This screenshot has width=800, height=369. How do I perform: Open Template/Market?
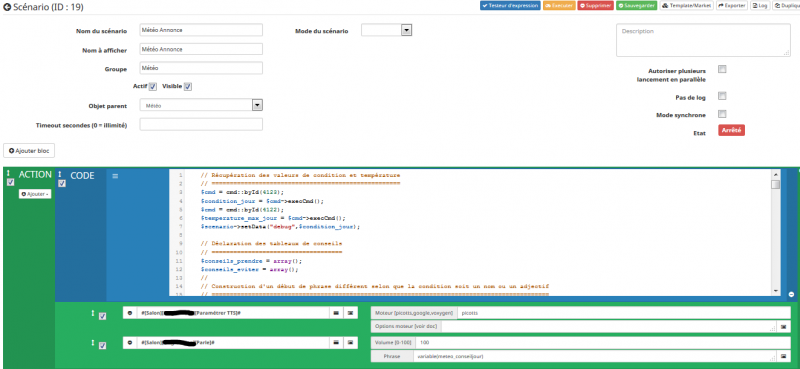[686, 6]
